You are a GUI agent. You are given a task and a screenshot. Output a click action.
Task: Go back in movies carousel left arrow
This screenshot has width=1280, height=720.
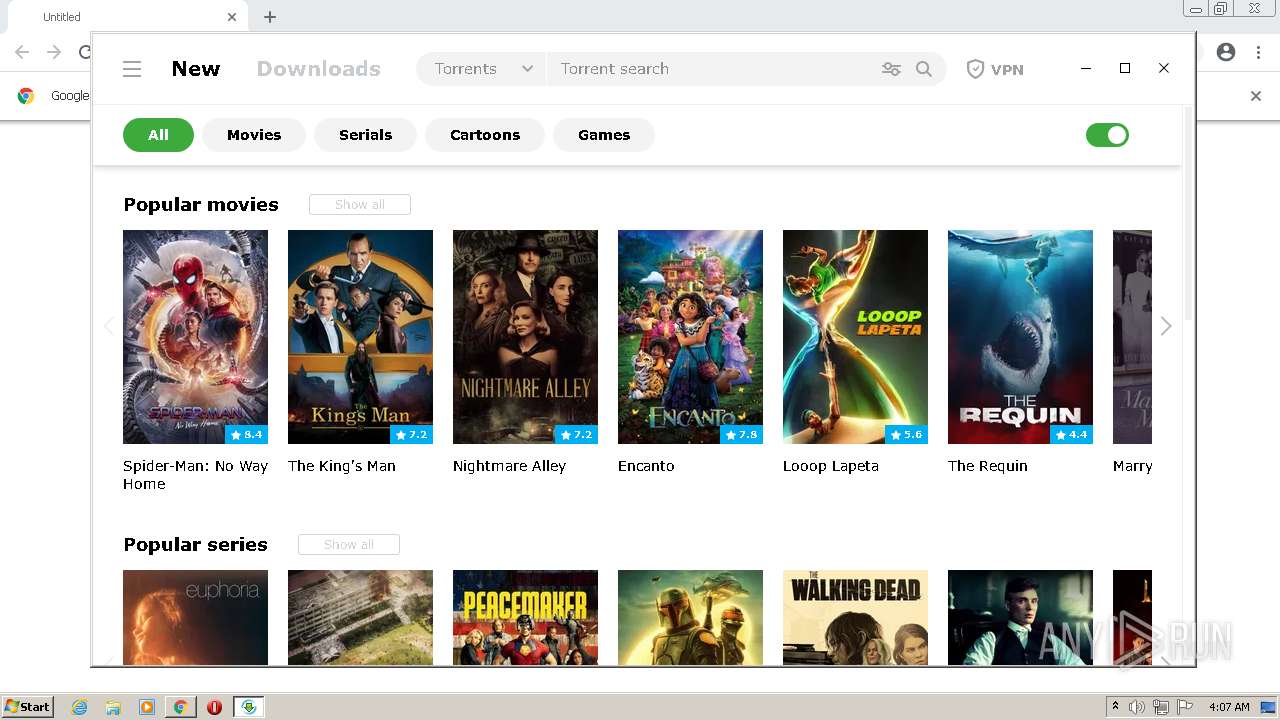click(x=108, y=326)
